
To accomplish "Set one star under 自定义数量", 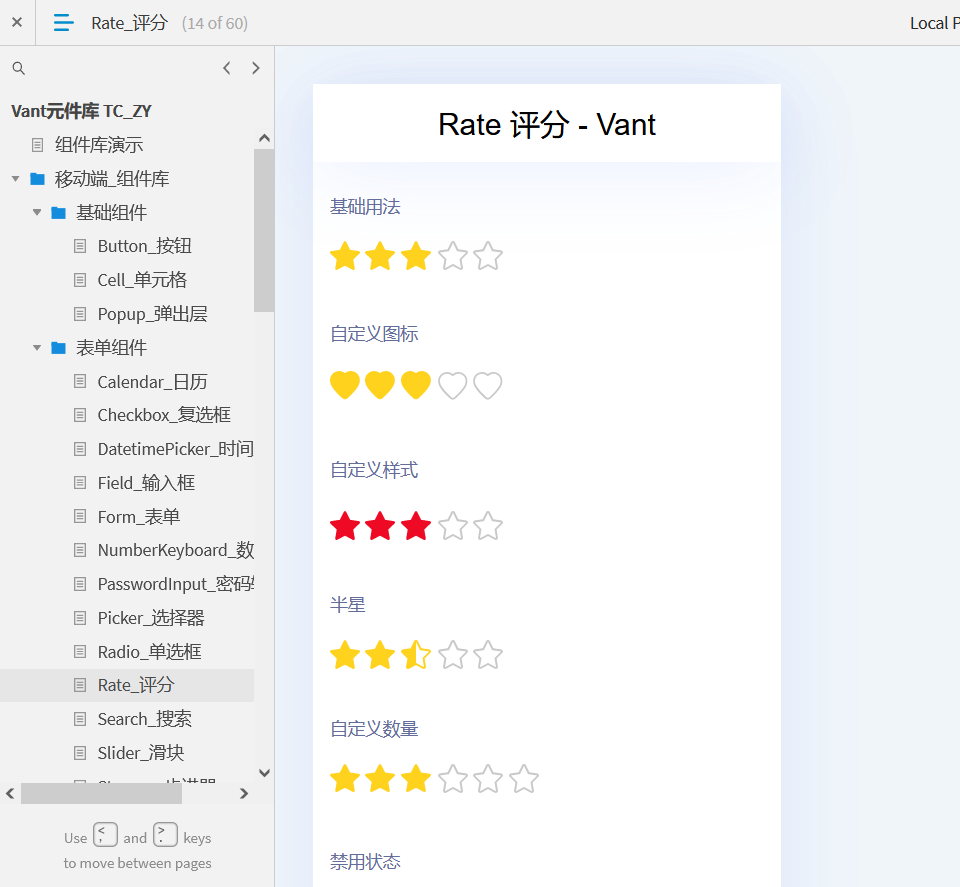I will (x=345, y=779).
